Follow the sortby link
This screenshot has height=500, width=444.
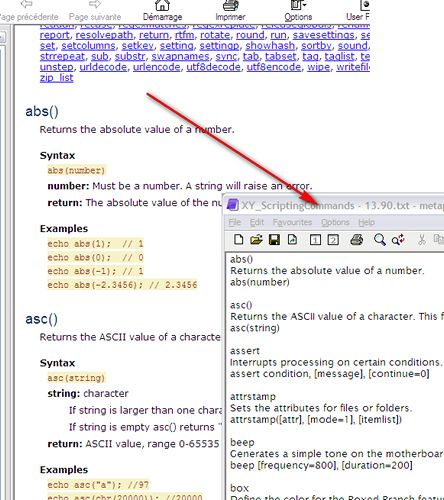(x=316, y=46)
